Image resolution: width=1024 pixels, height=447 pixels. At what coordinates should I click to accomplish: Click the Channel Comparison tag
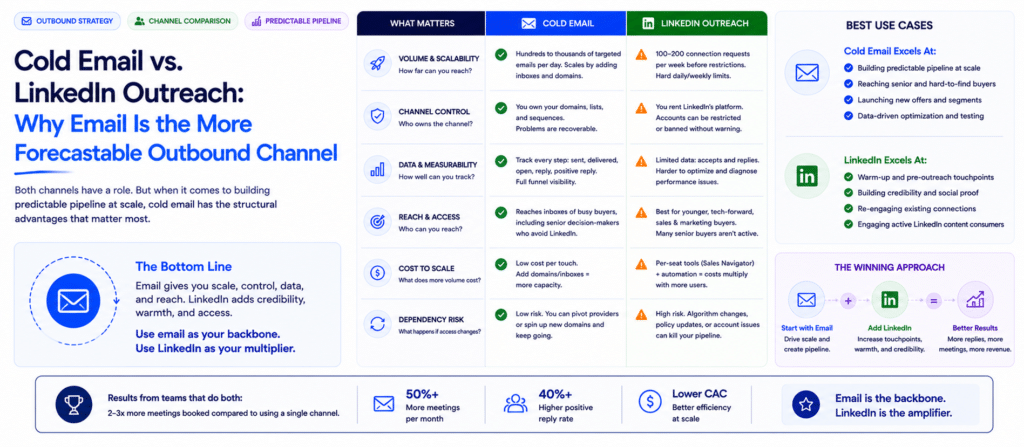[183, 21]
